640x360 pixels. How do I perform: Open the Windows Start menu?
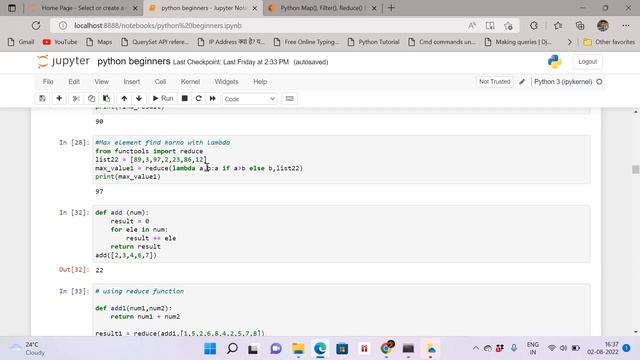tap(210, 349)
